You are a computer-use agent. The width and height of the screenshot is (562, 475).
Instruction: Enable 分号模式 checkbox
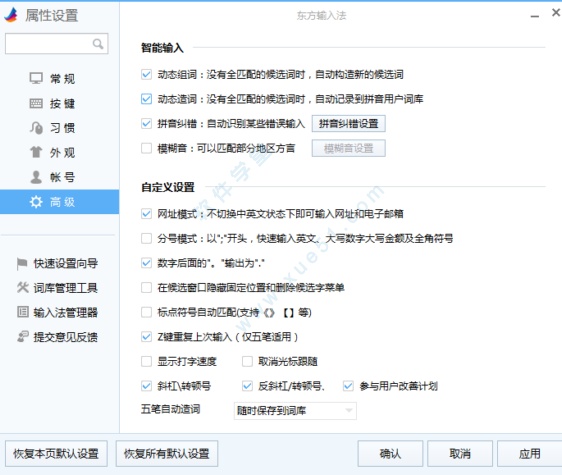pyautogui.click(x=146, y=238)
